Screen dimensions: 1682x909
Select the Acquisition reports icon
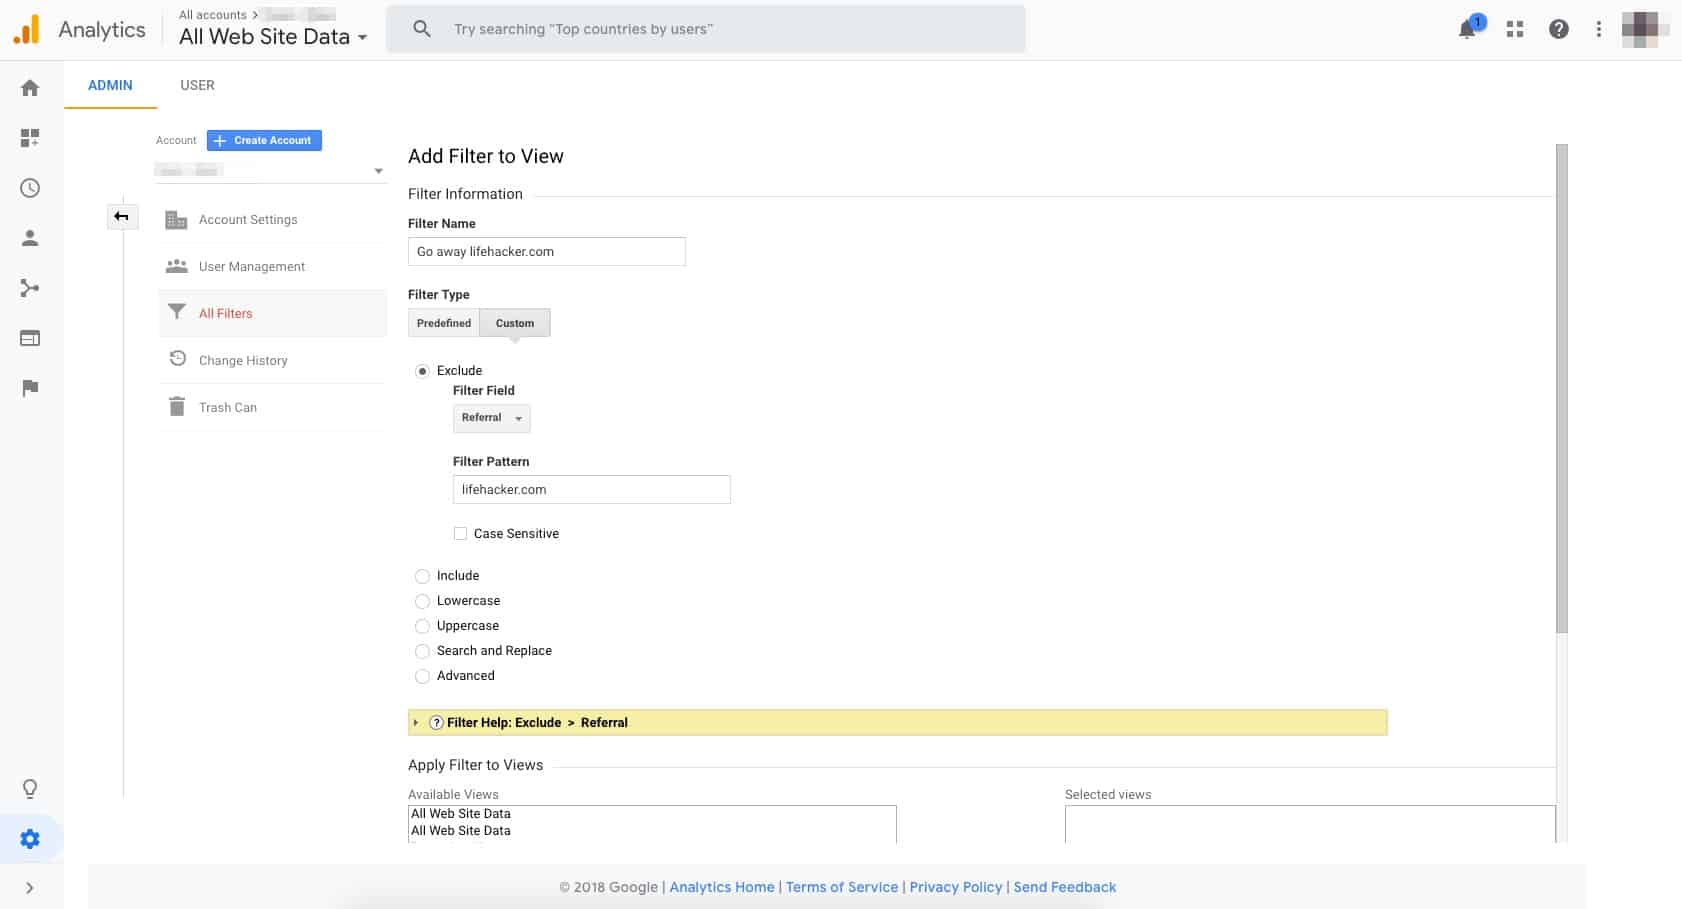point(30,288)
